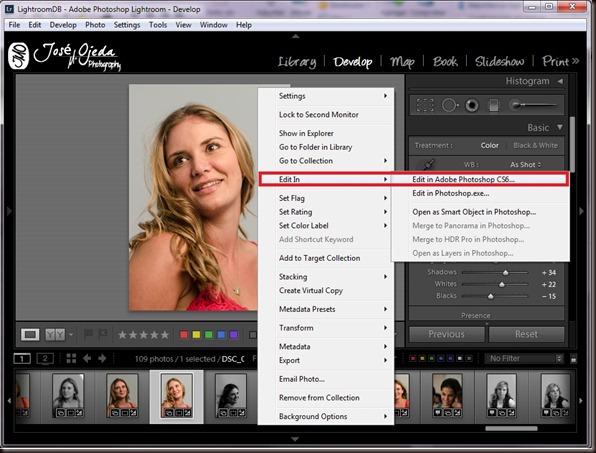Adjust the Shadows slider handle
Screen dimensions: 596x453
point(506,272)
